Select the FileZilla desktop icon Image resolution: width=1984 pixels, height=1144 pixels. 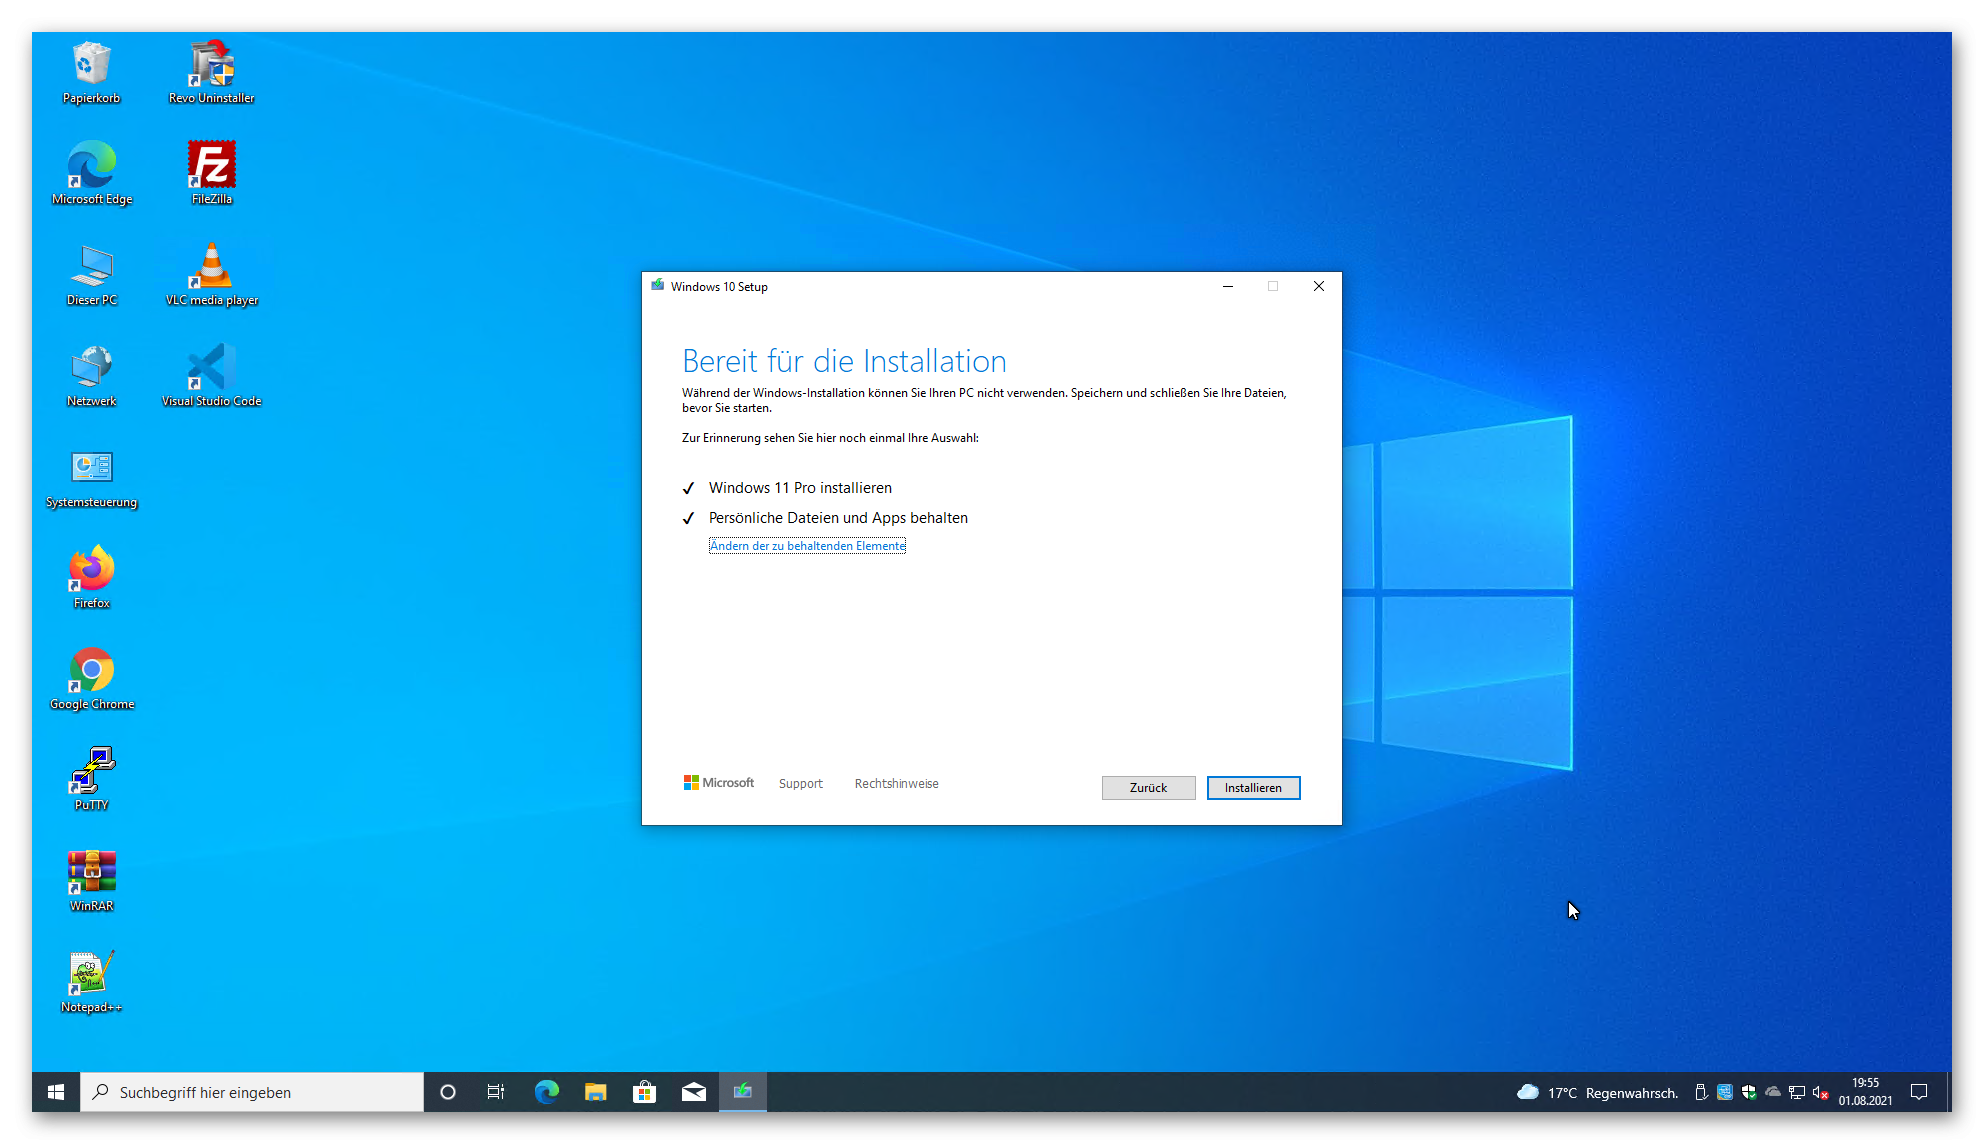pos(211,173)
